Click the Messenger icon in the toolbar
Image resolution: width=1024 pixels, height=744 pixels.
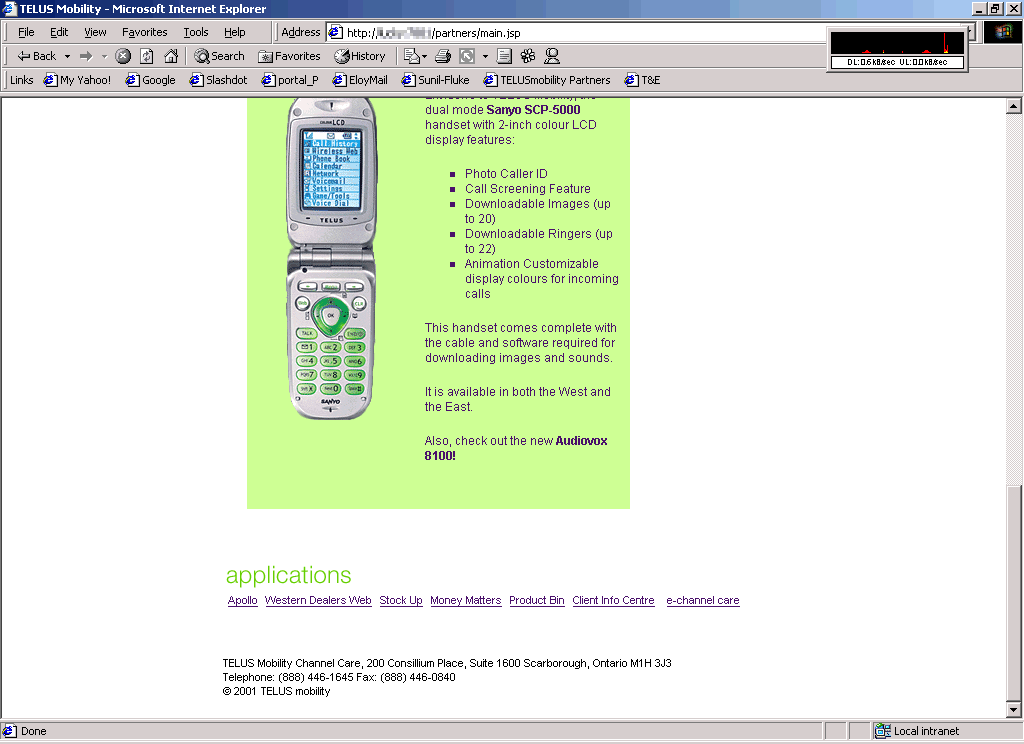click(552, 56)
